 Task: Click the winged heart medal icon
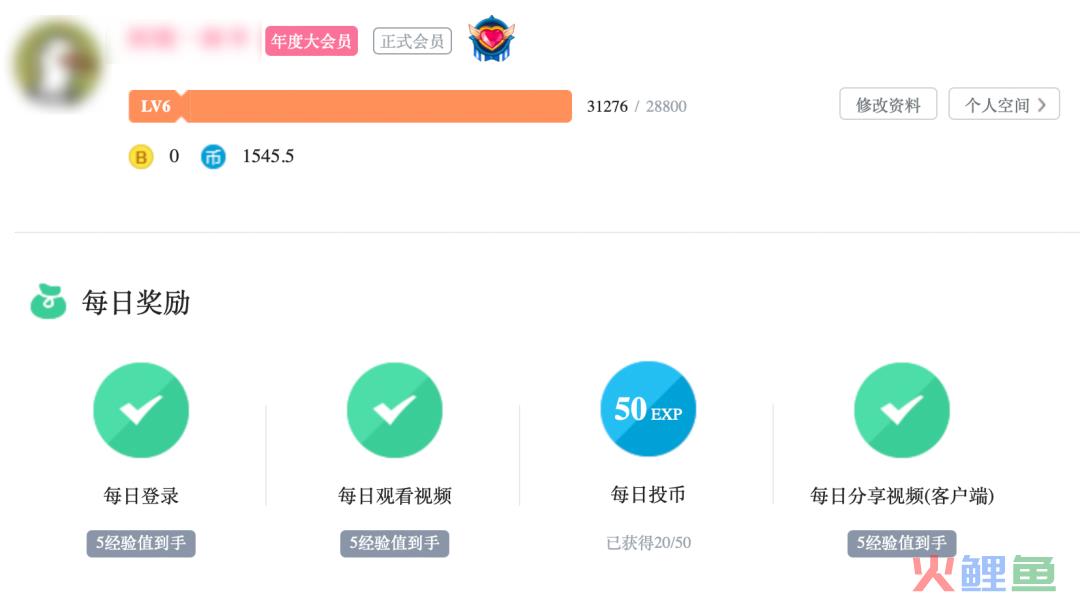coord(491,39)
